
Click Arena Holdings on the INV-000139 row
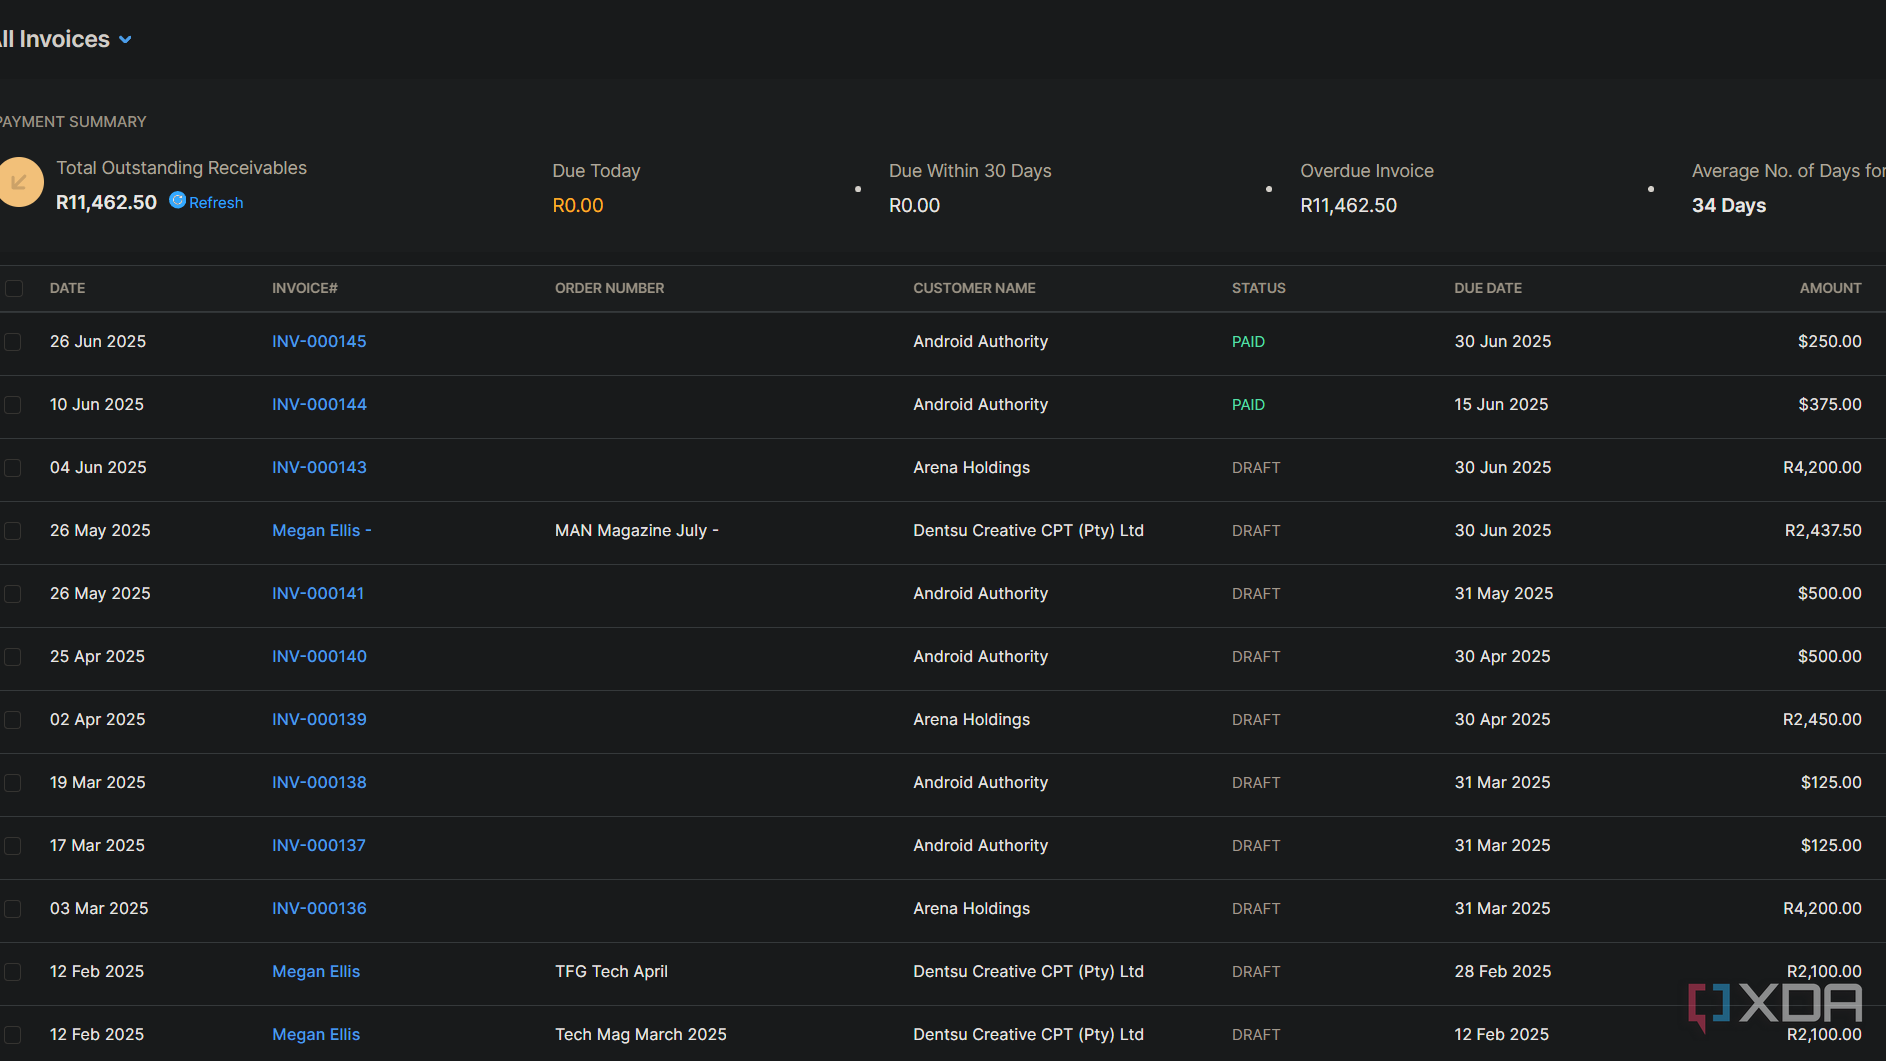click(x=971, y=719)
